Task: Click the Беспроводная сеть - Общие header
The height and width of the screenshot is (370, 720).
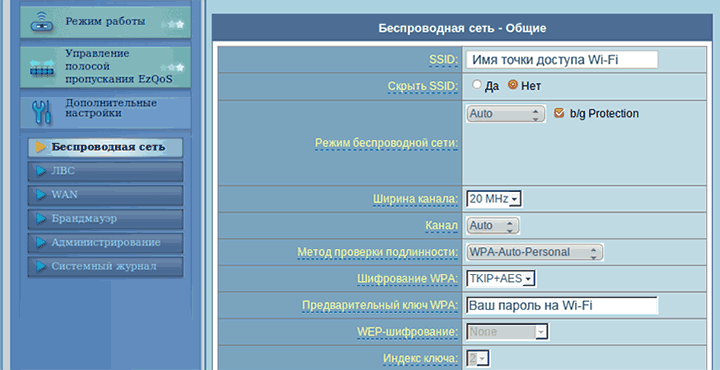Action: (462, 28)
